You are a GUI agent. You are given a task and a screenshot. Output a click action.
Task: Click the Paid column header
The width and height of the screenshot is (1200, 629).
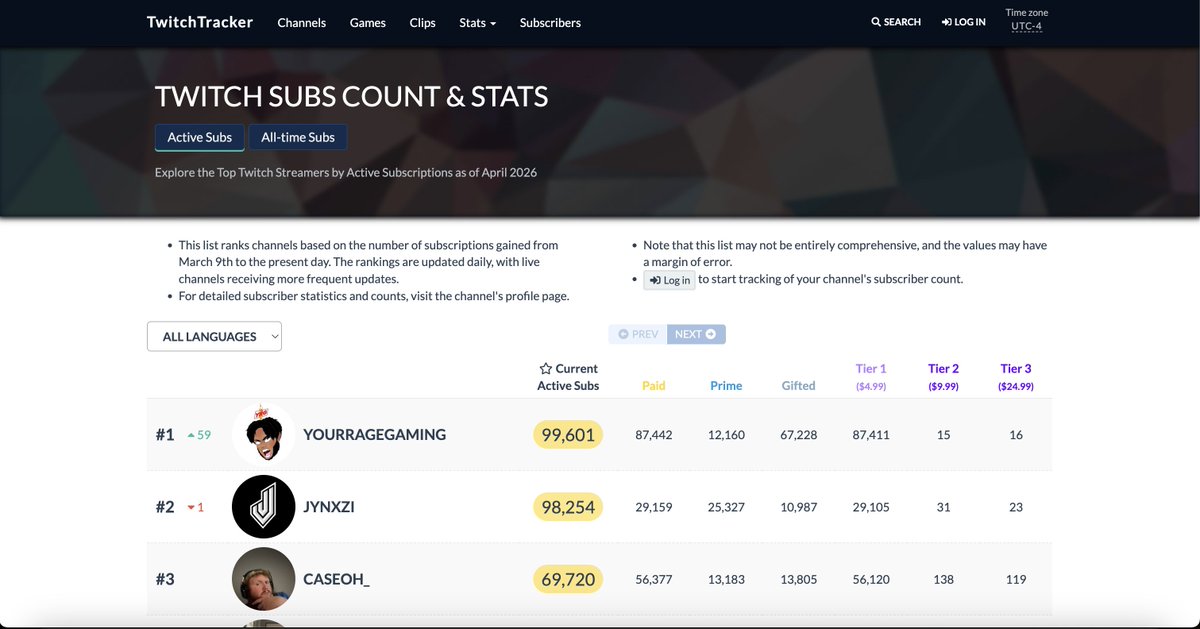(x=654, y=385)
